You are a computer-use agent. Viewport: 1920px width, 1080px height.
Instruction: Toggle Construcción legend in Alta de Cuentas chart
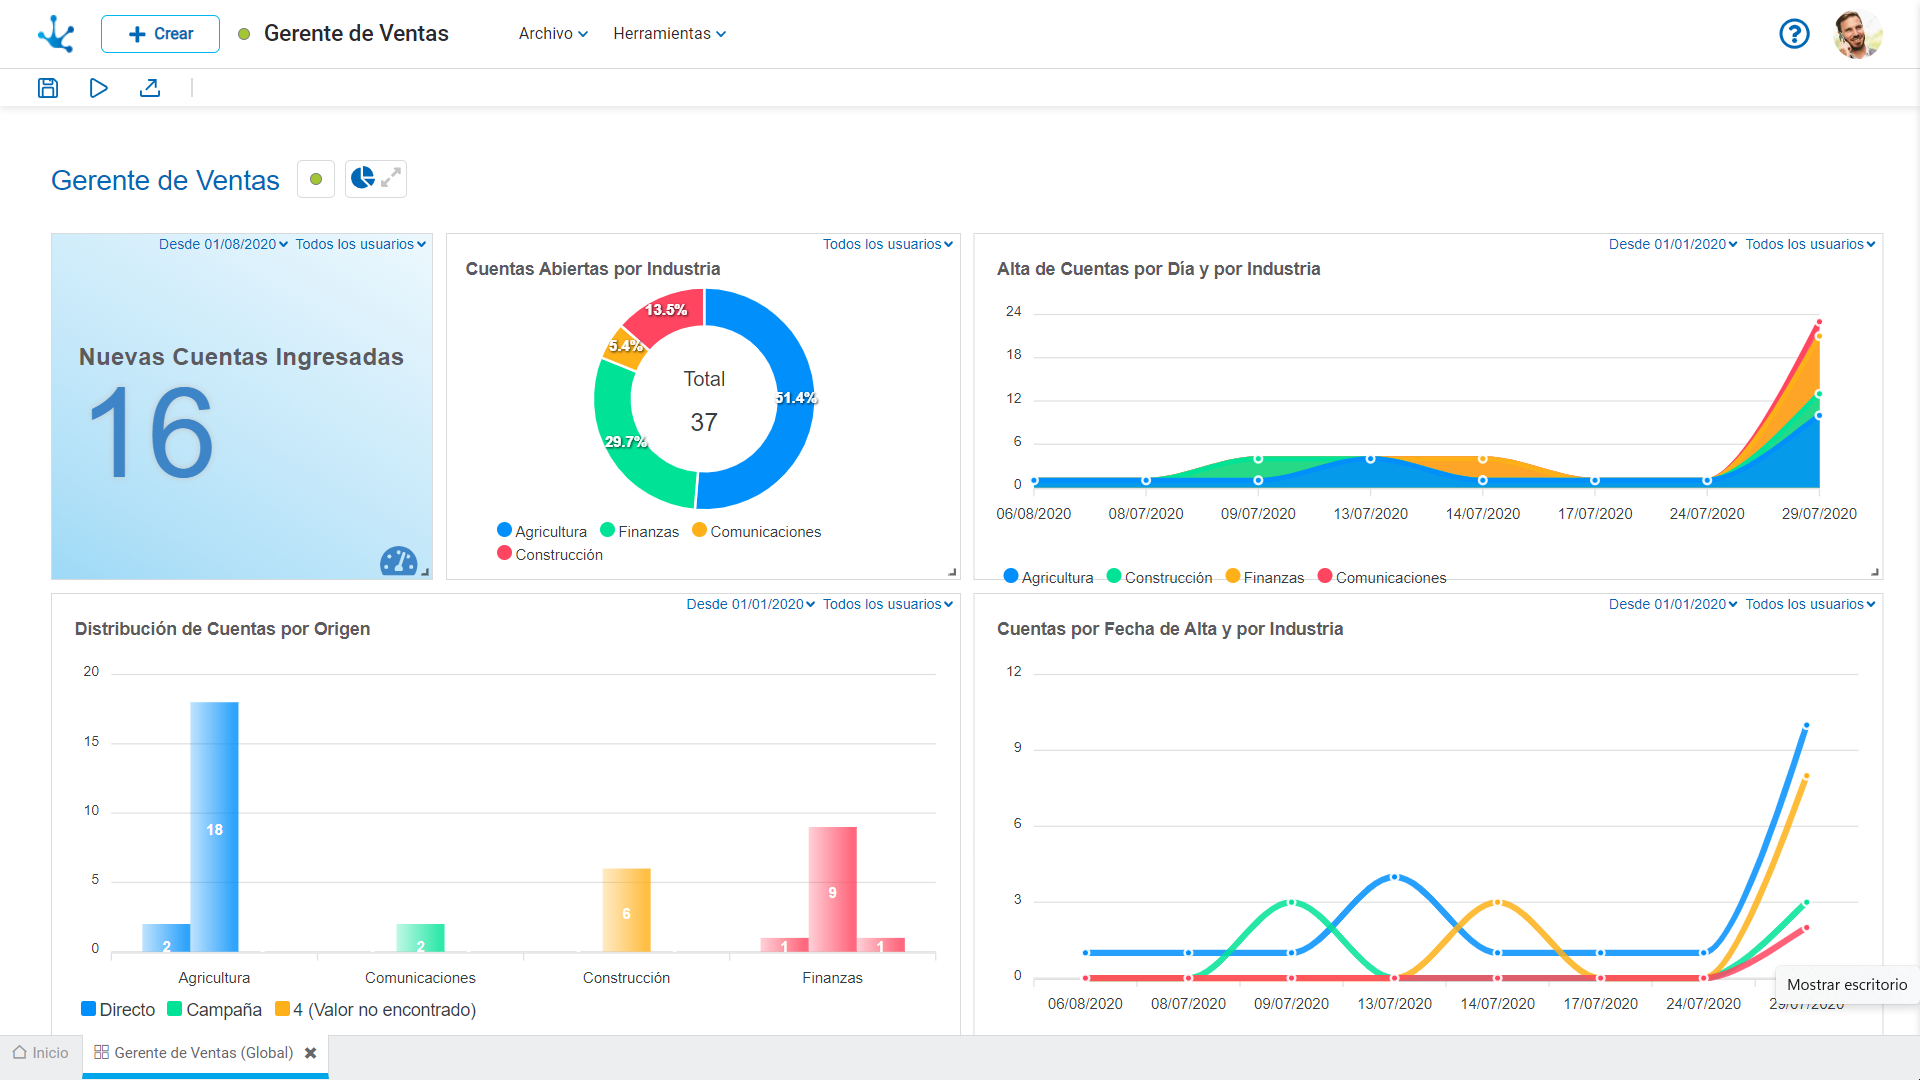click(x=1160, y=578)
